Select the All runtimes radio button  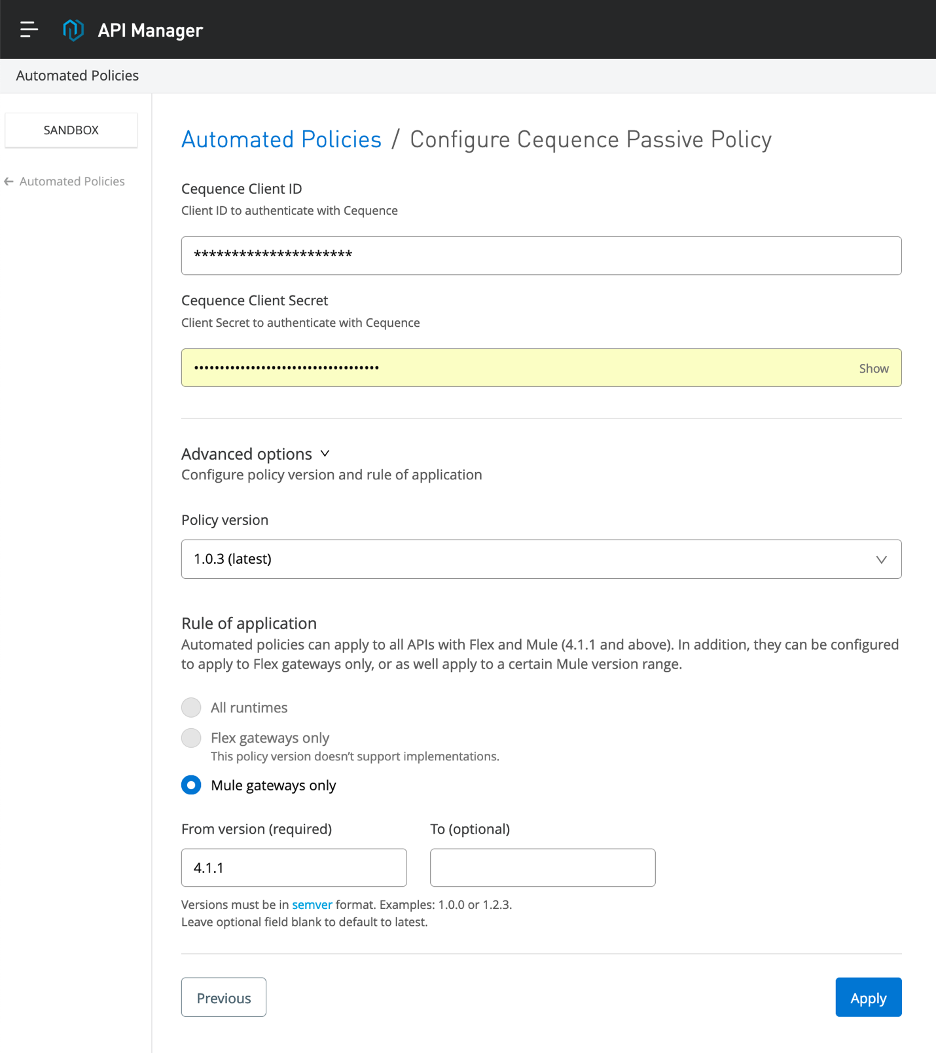pos(191,707)
